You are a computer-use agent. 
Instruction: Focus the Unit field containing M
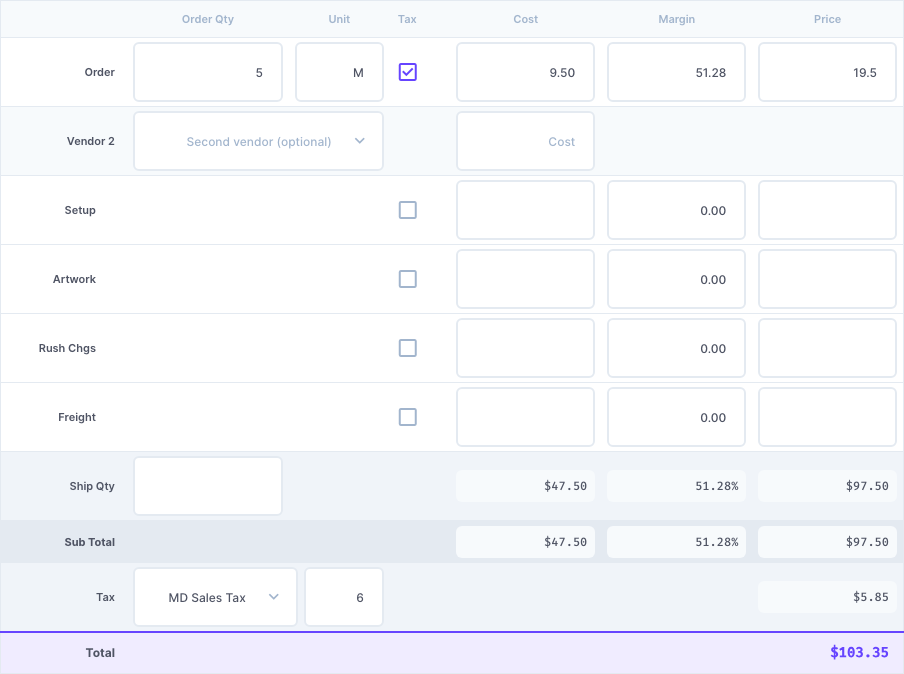[x=340, y=72]
